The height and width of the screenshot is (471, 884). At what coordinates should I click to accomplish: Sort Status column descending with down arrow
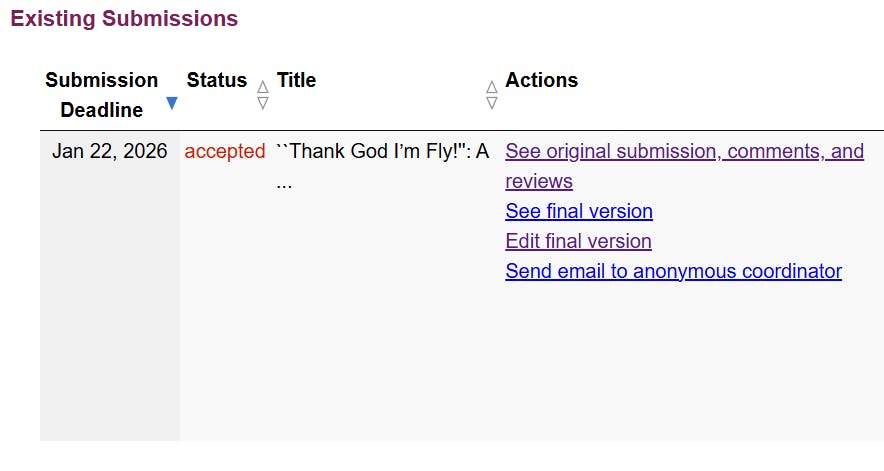pyautogui.click(x=263, y=102)
